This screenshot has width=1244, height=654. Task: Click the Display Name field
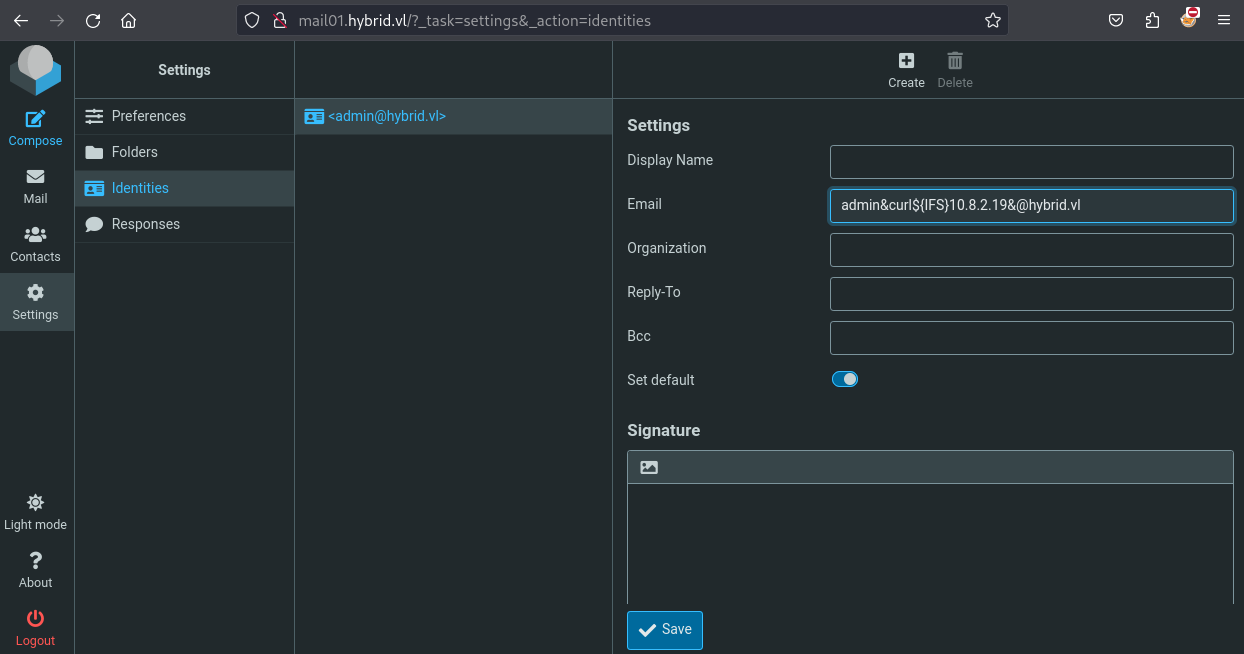coord(1032,161)
